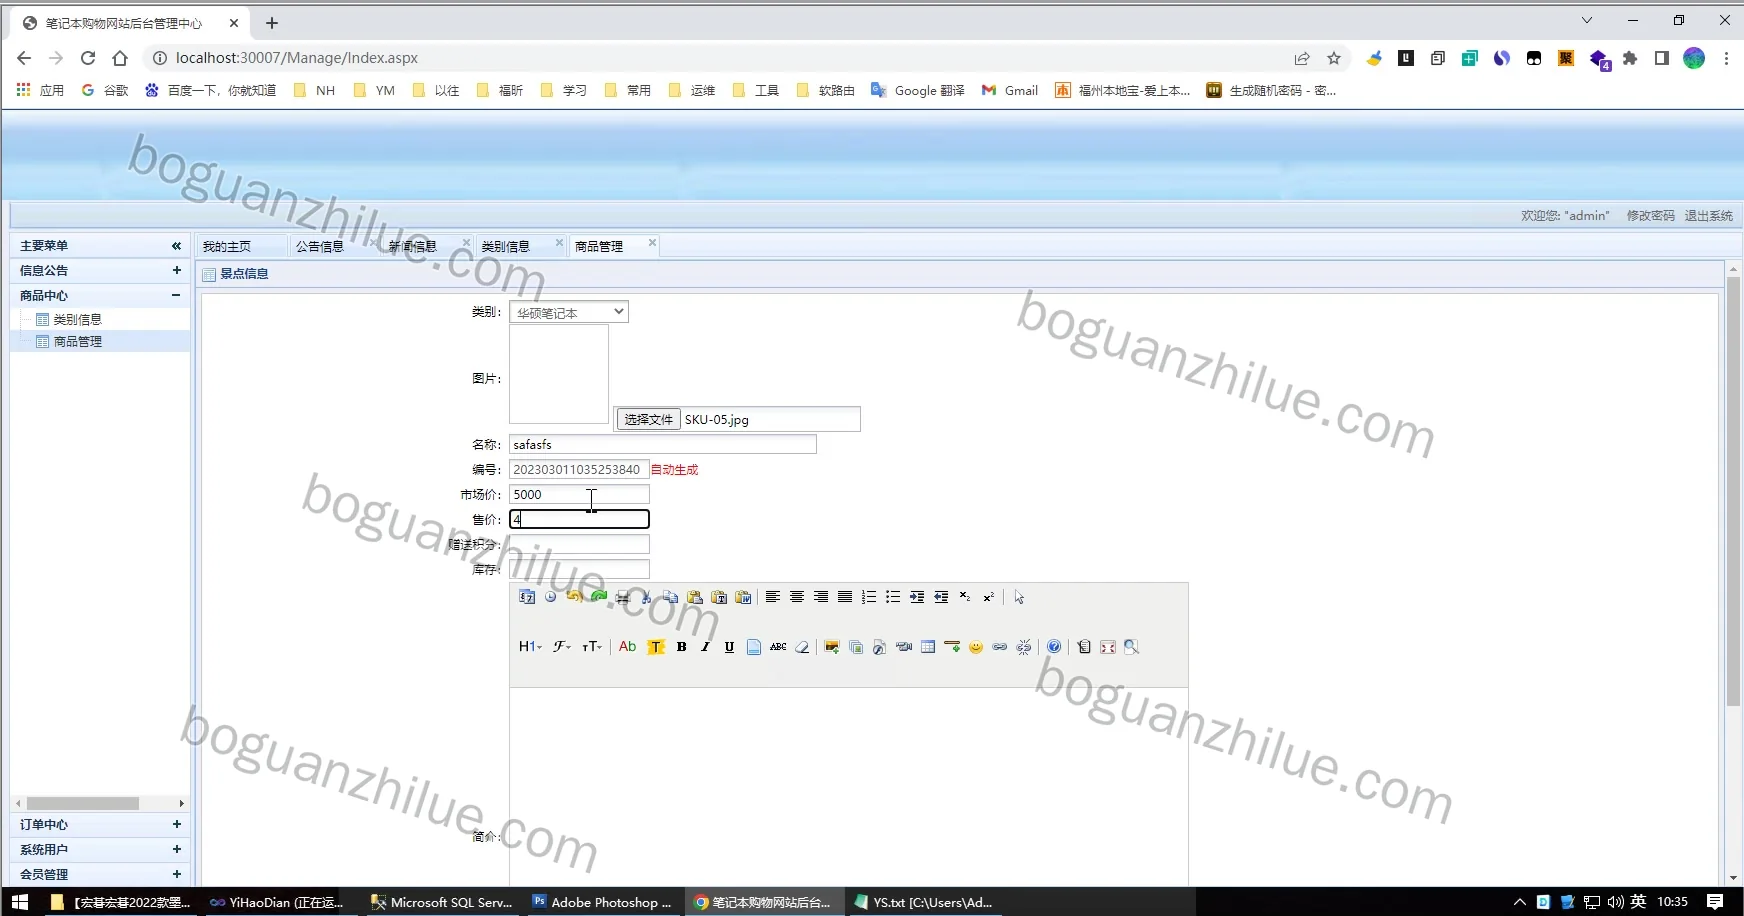Toggle underline formatting in the editor

pyautogui.click(x=729, y=647)
